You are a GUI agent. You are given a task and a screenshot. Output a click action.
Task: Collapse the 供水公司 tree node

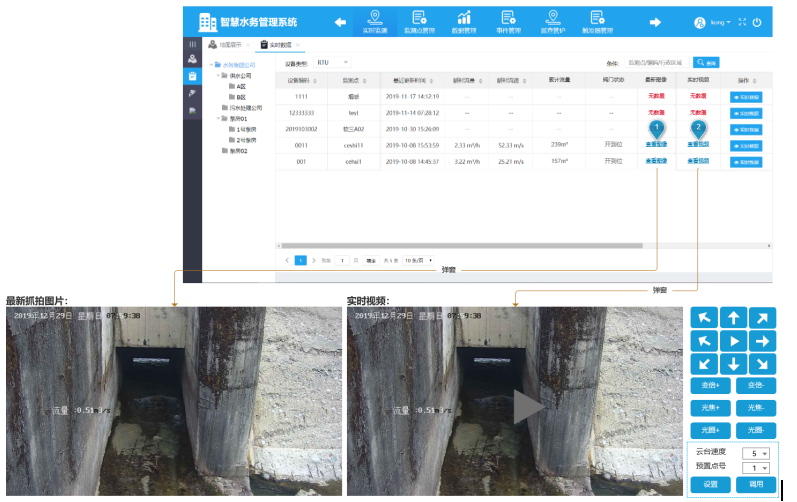(220, 75)
